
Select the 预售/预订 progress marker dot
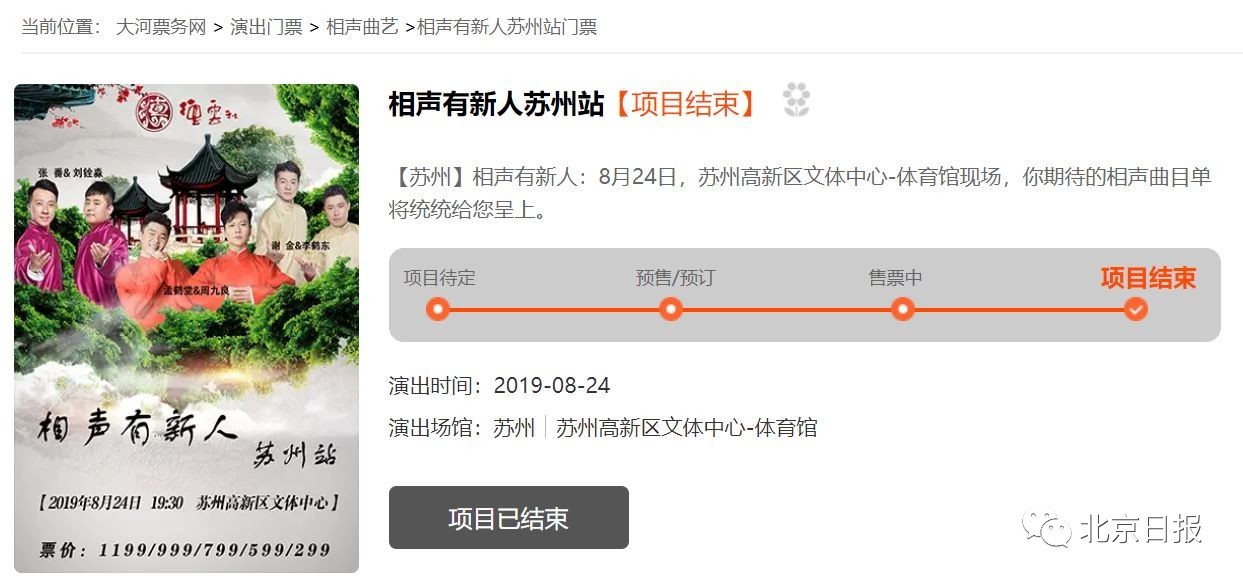(670, 309)
